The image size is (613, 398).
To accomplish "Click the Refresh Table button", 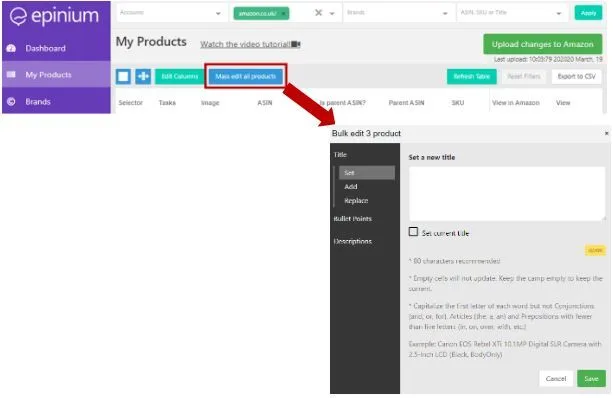I will tap(471, 76).
